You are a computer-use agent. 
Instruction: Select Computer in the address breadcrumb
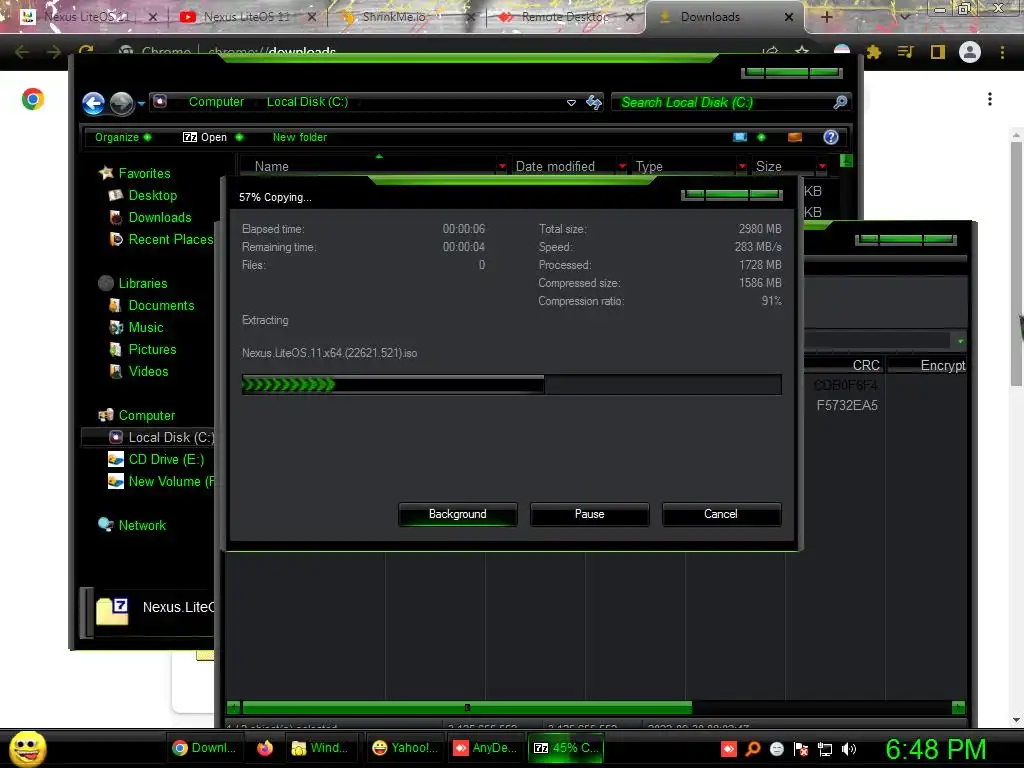pyautogui.click(x=216, y=102)
